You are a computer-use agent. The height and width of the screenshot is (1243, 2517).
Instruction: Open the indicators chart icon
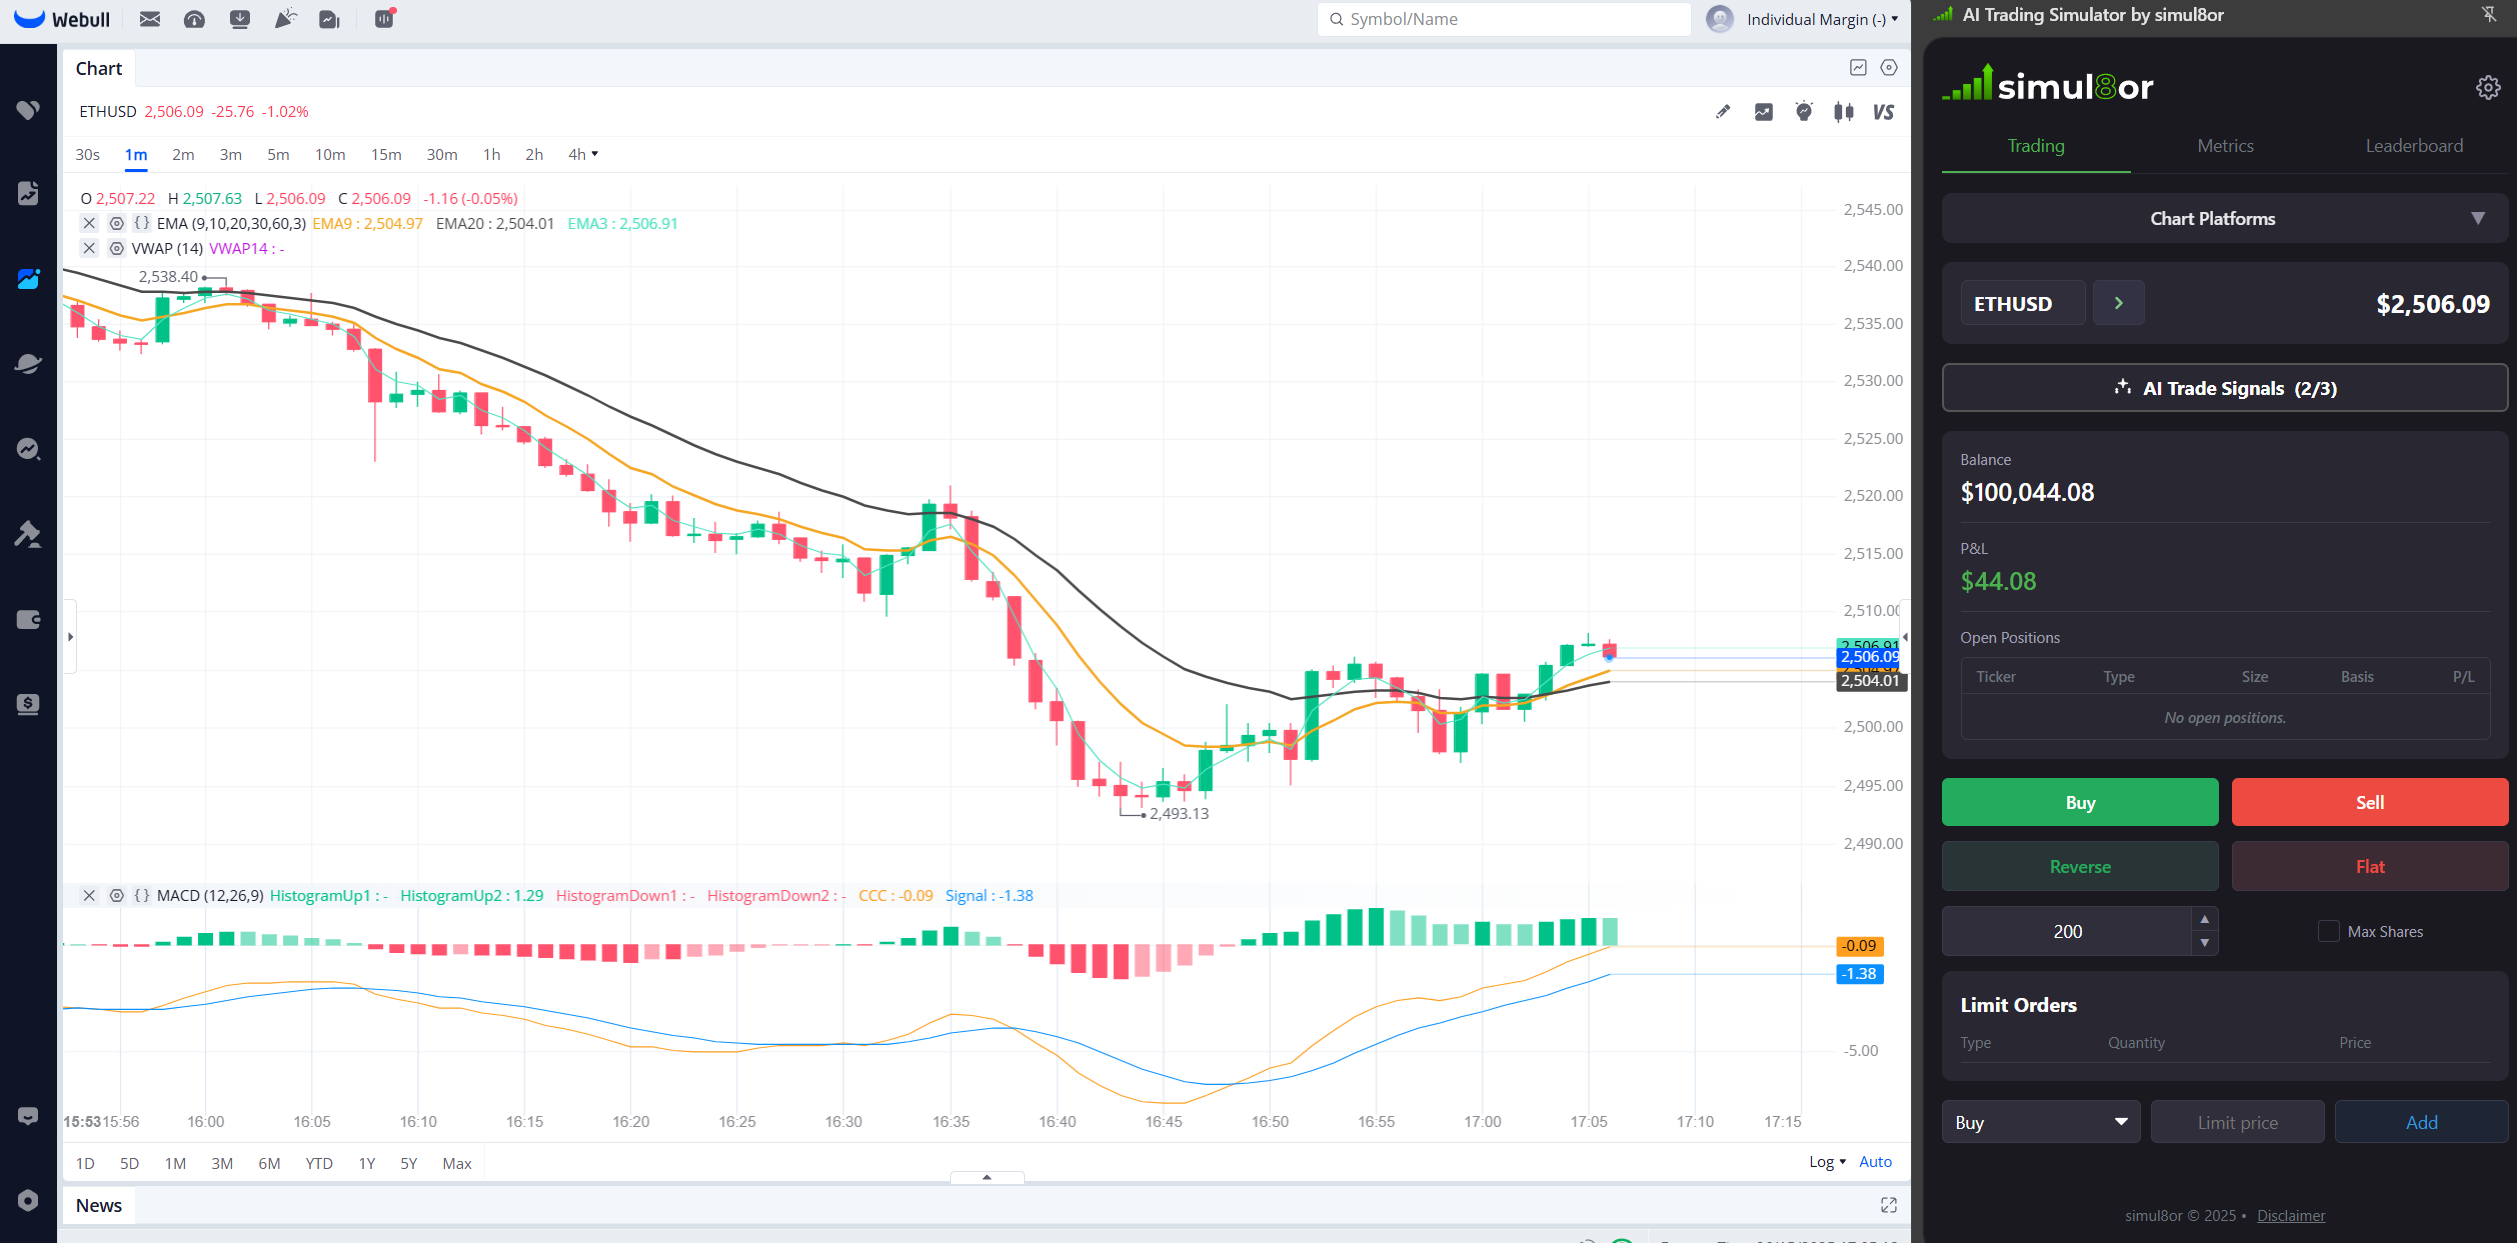1763,112
